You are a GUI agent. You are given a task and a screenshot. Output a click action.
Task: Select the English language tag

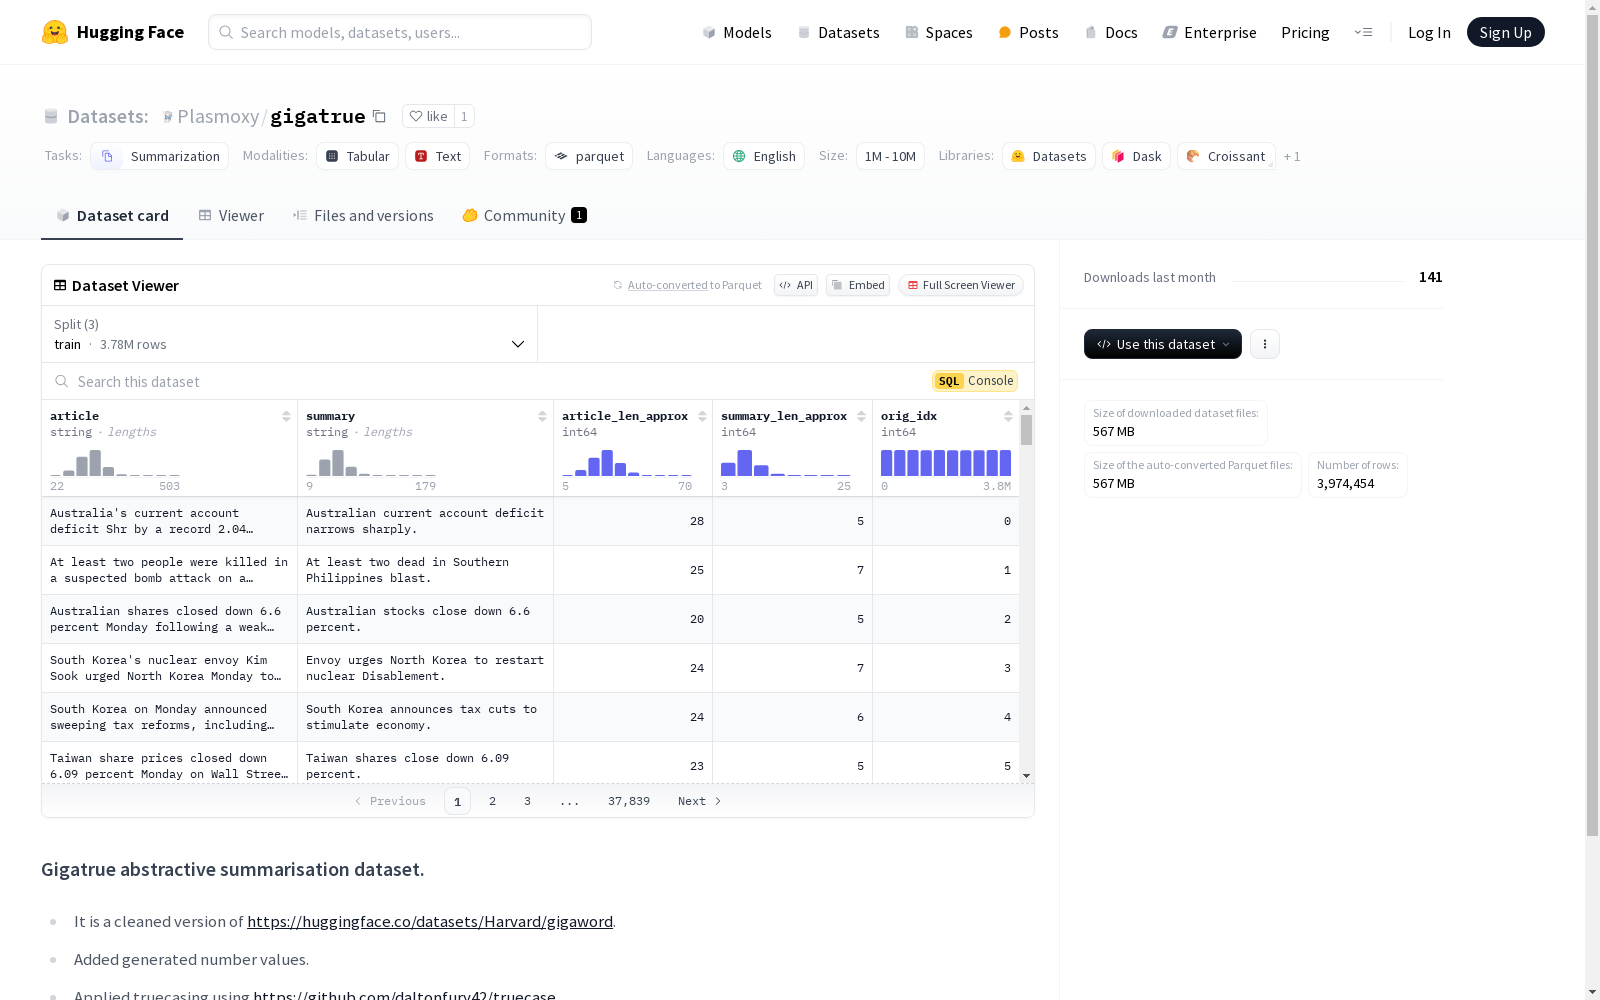[764, 156]
